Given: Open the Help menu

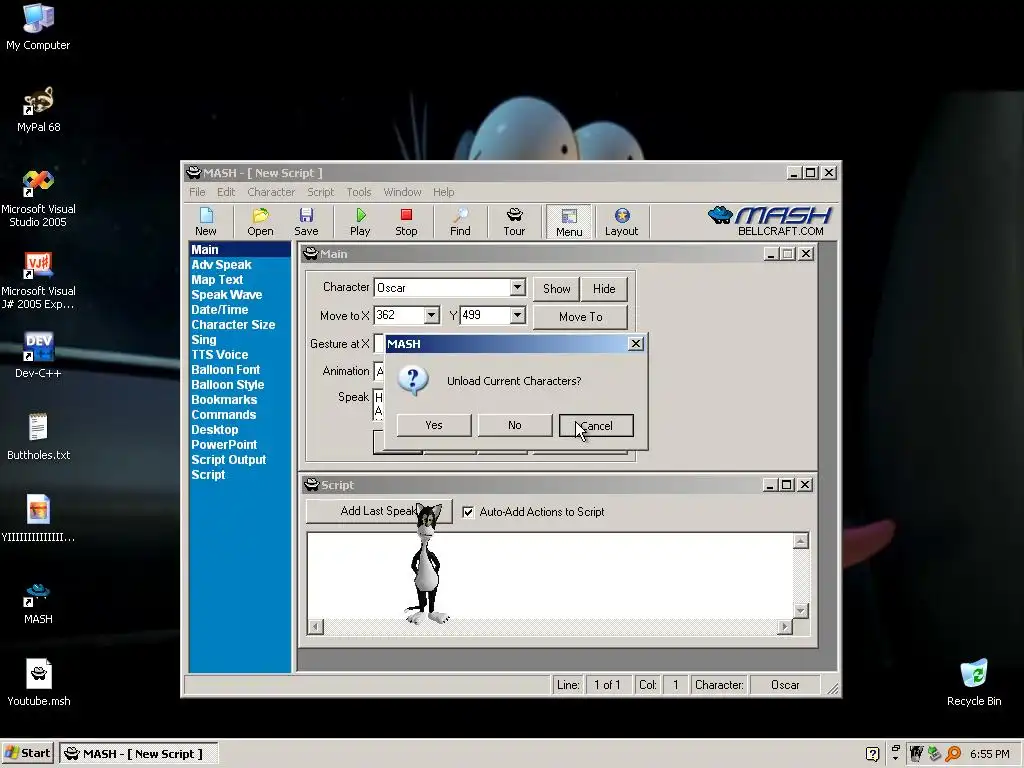Looking at the screenshot, I should [443, 192].
